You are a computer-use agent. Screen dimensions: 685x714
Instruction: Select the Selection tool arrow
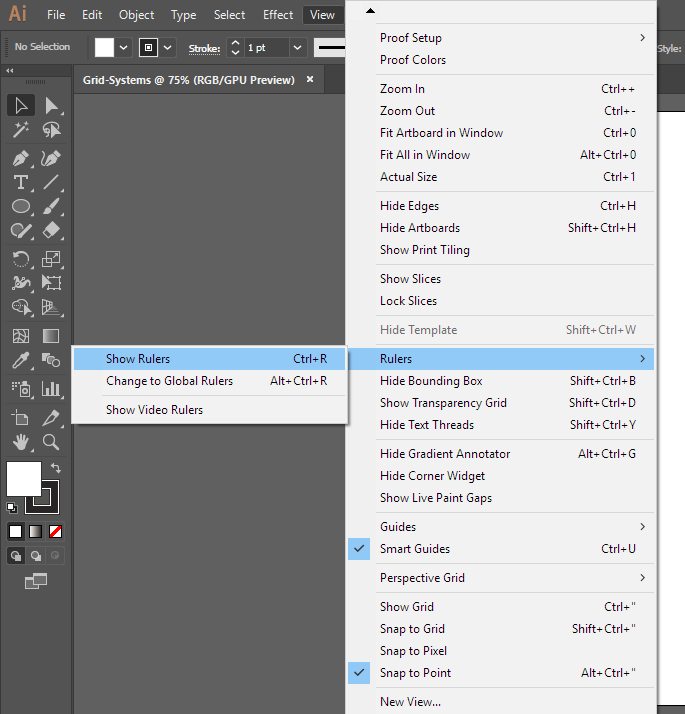point(21,105)
